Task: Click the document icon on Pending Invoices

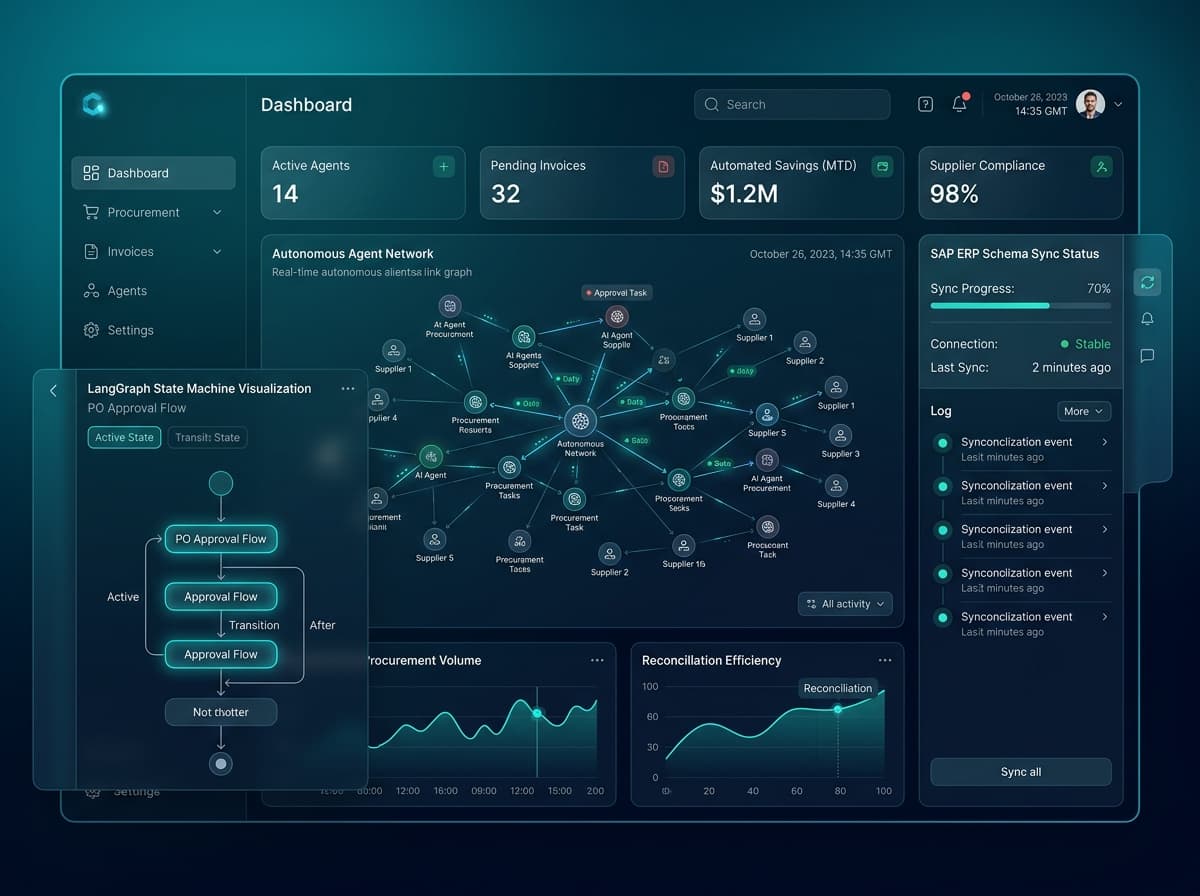Action: (x=663, y=167)
